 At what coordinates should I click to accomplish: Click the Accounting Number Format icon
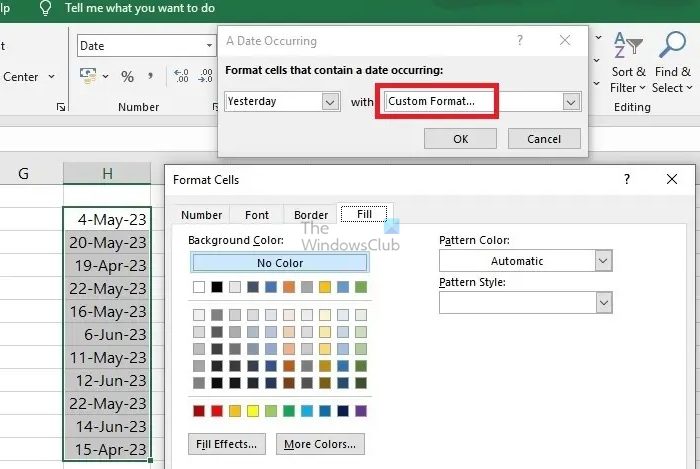coord(90,77)
